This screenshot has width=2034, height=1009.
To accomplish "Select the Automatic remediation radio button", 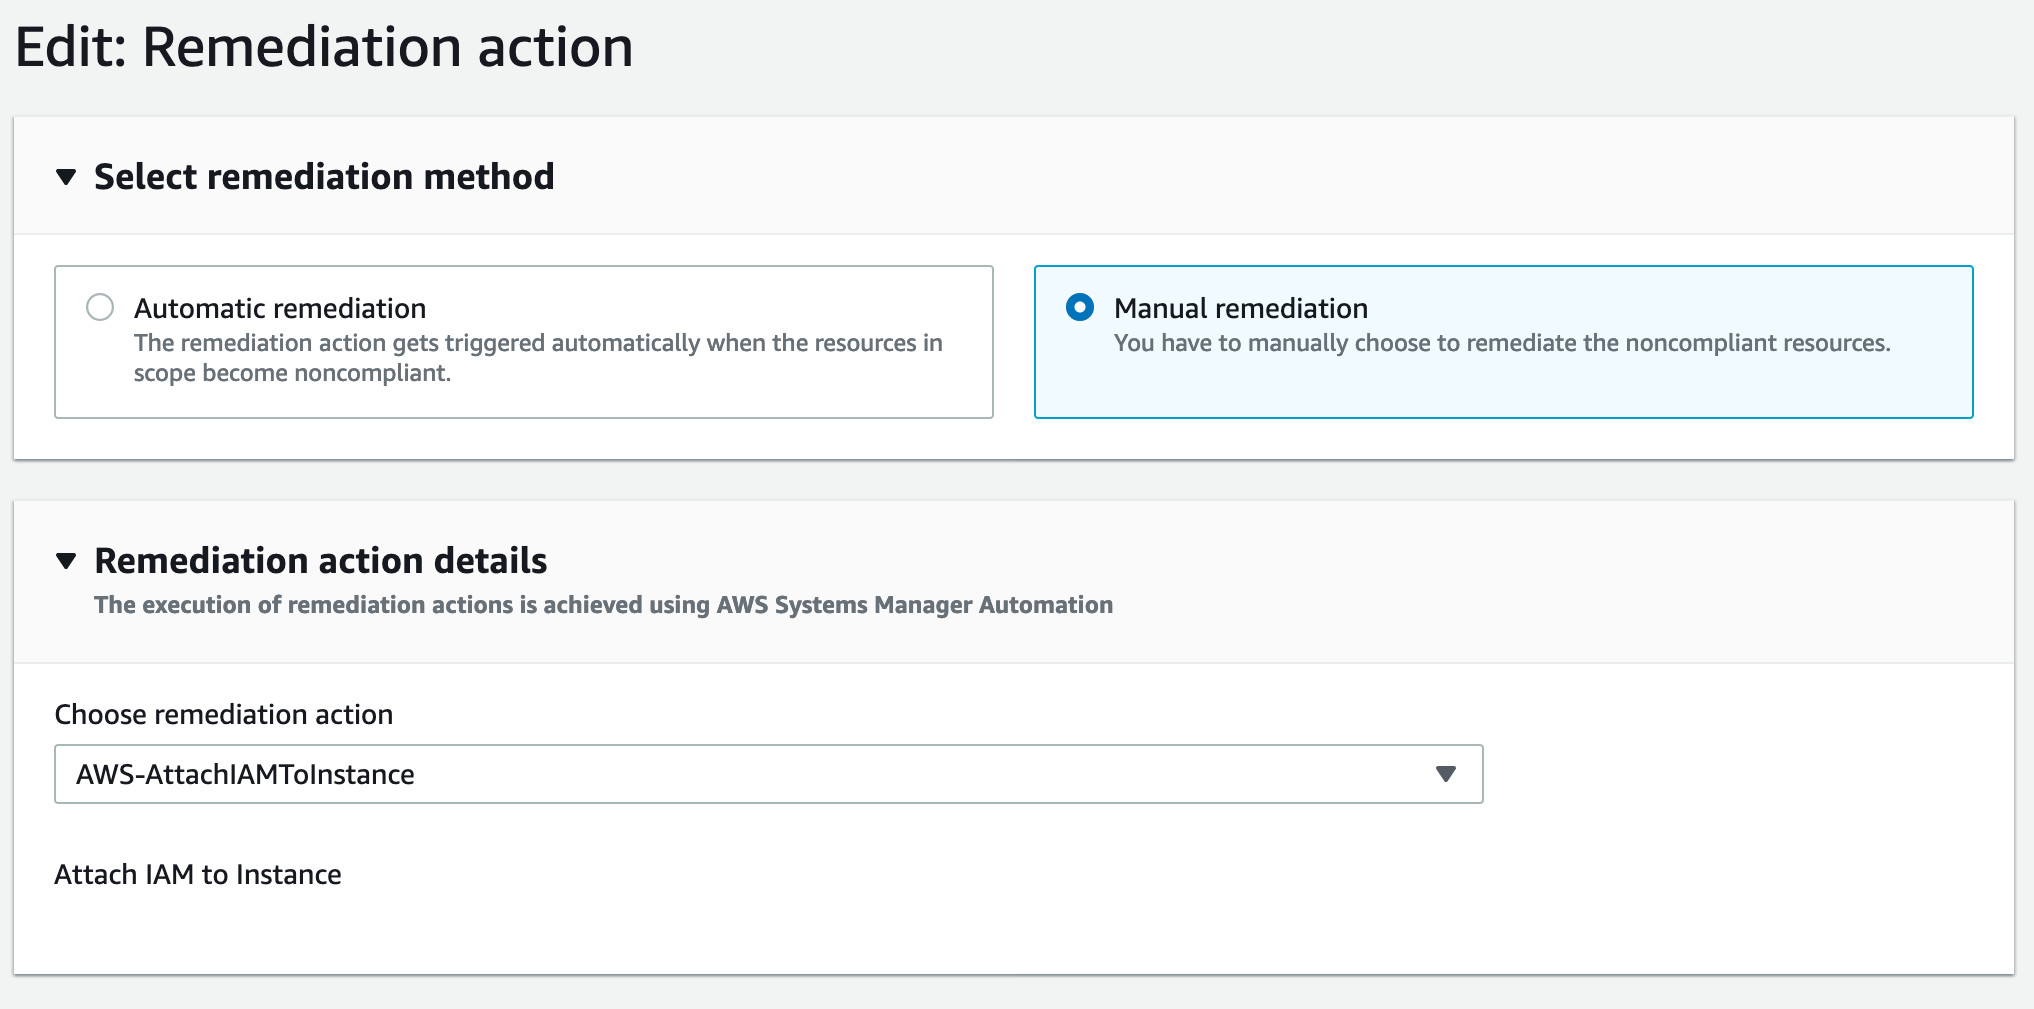I will pyautogui.click(x=100, y=307).
